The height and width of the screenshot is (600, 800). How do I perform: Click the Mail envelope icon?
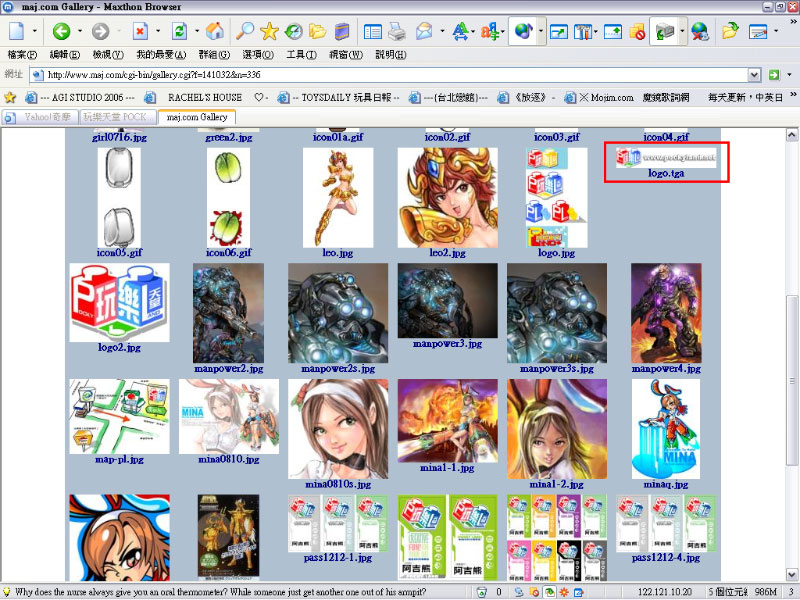click(424, 31)
